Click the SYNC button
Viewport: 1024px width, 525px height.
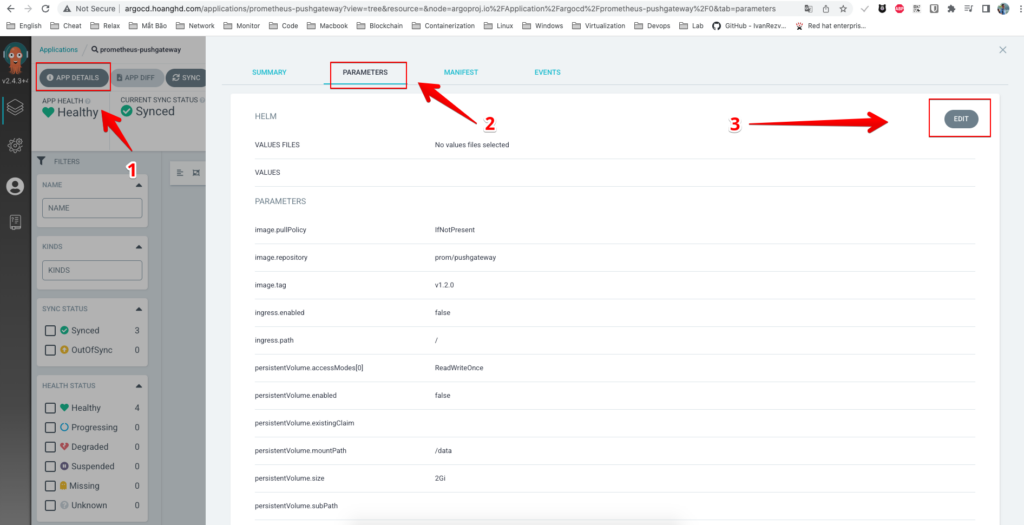[x=187, y=78]
